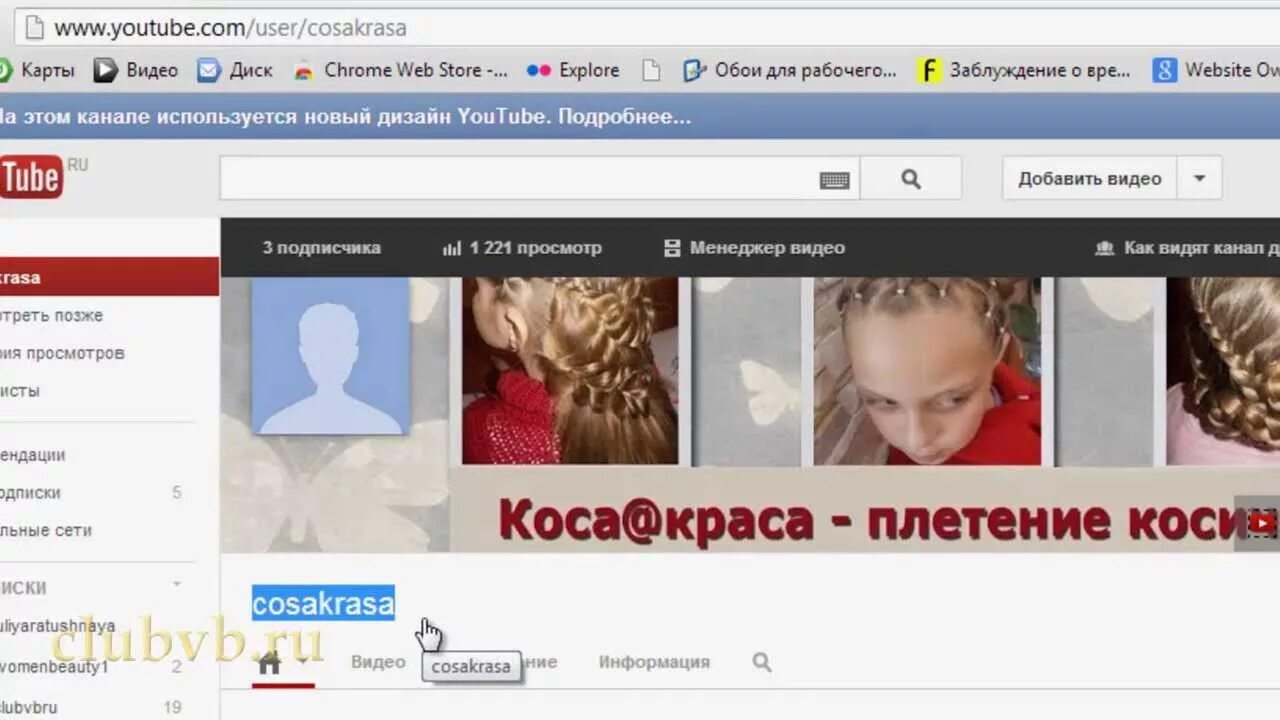
Task: Switch to the Видео channel tab
Action: click(378, 662)
